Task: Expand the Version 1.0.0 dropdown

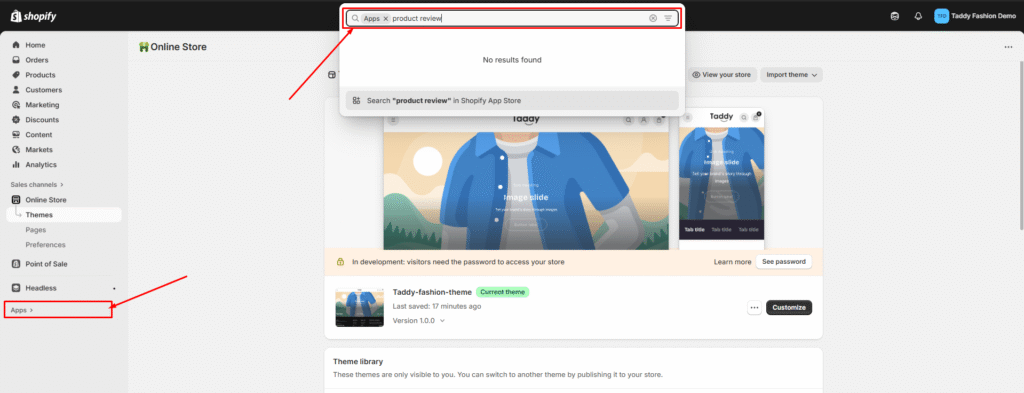Action: click(419, 321)
